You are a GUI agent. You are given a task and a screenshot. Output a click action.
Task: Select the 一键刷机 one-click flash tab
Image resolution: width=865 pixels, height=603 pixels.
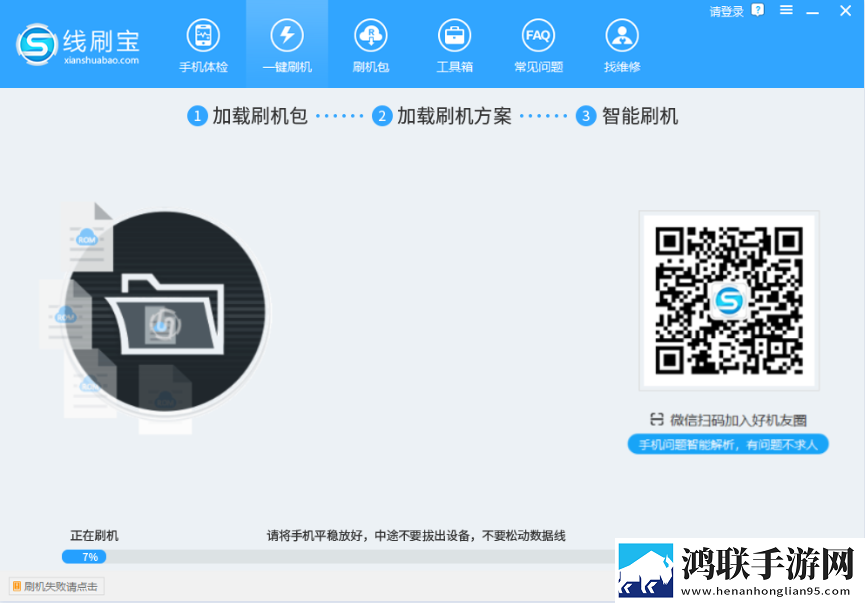[287, 46]
